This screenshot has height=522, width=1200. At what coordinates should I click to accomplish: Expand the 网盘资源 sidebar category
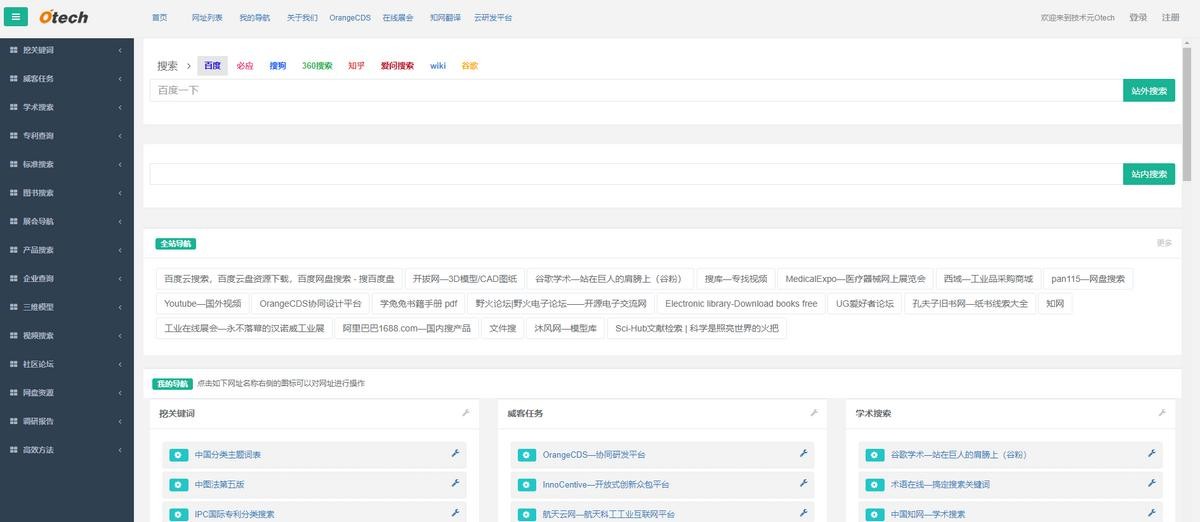[66, 393]
